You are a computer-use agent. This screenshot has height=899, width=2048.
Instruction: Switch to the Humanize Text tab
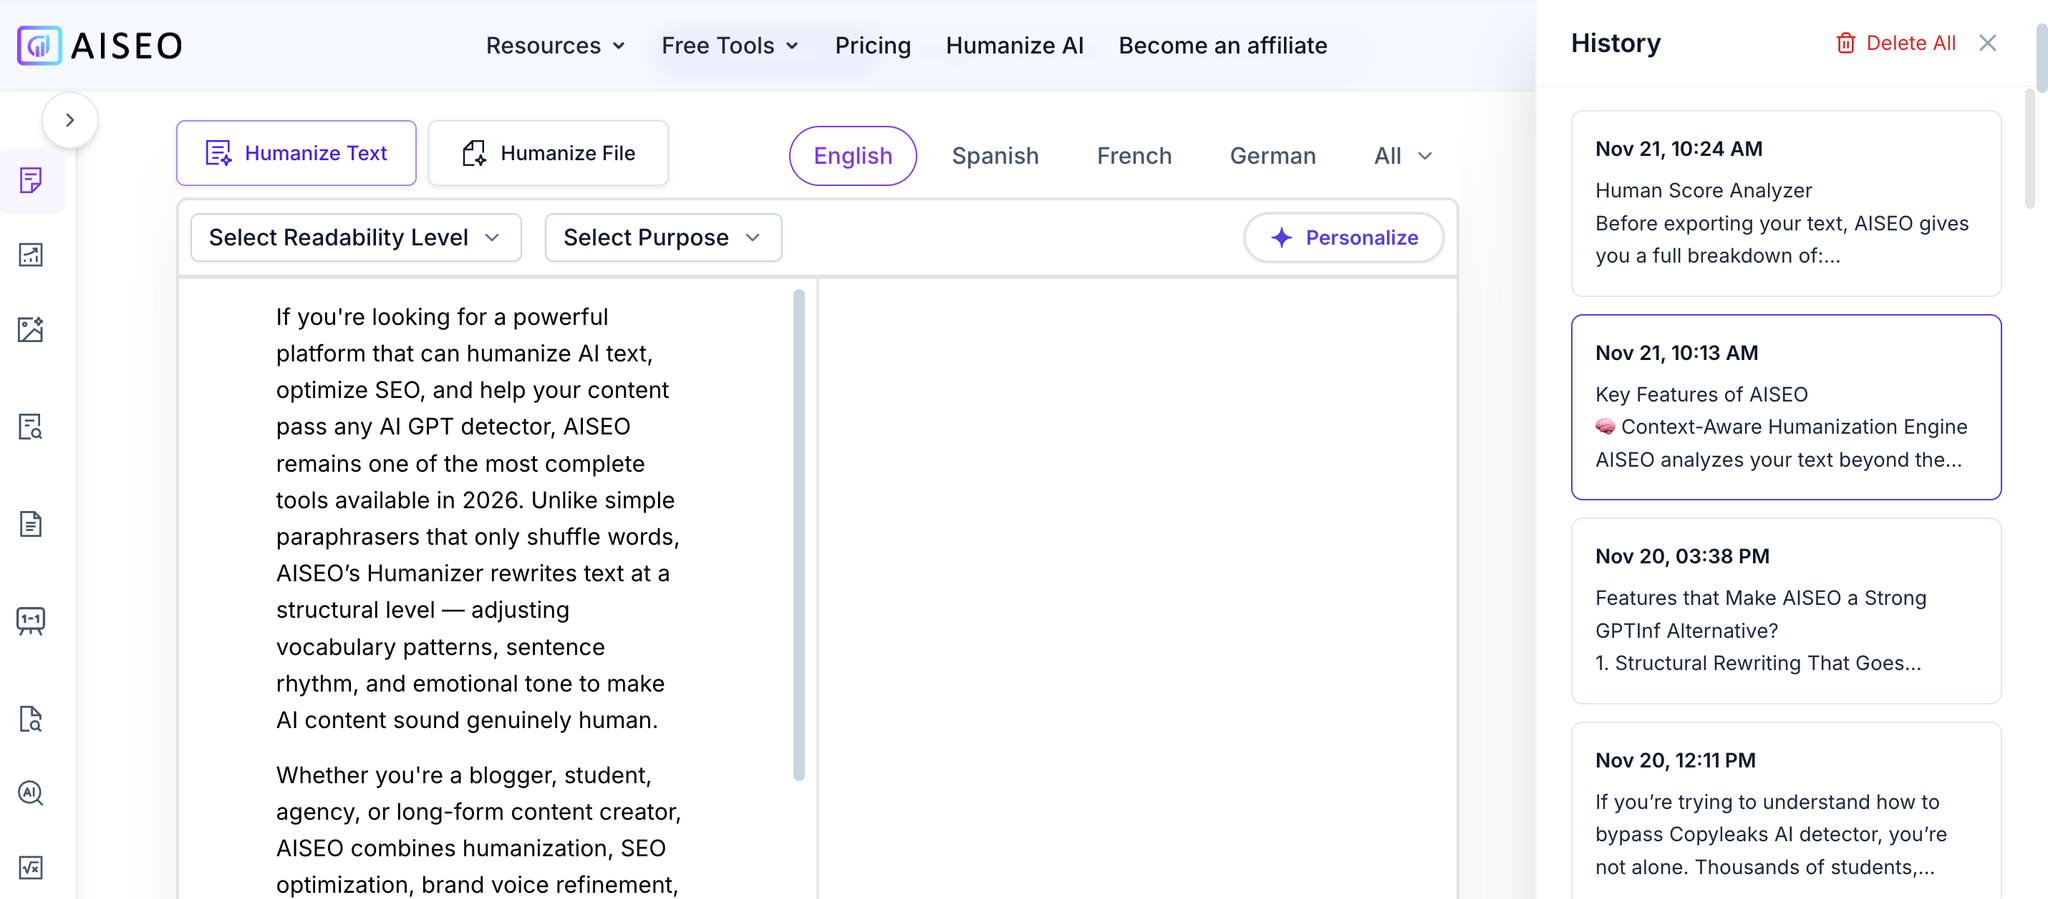click(x=297, y=153)
